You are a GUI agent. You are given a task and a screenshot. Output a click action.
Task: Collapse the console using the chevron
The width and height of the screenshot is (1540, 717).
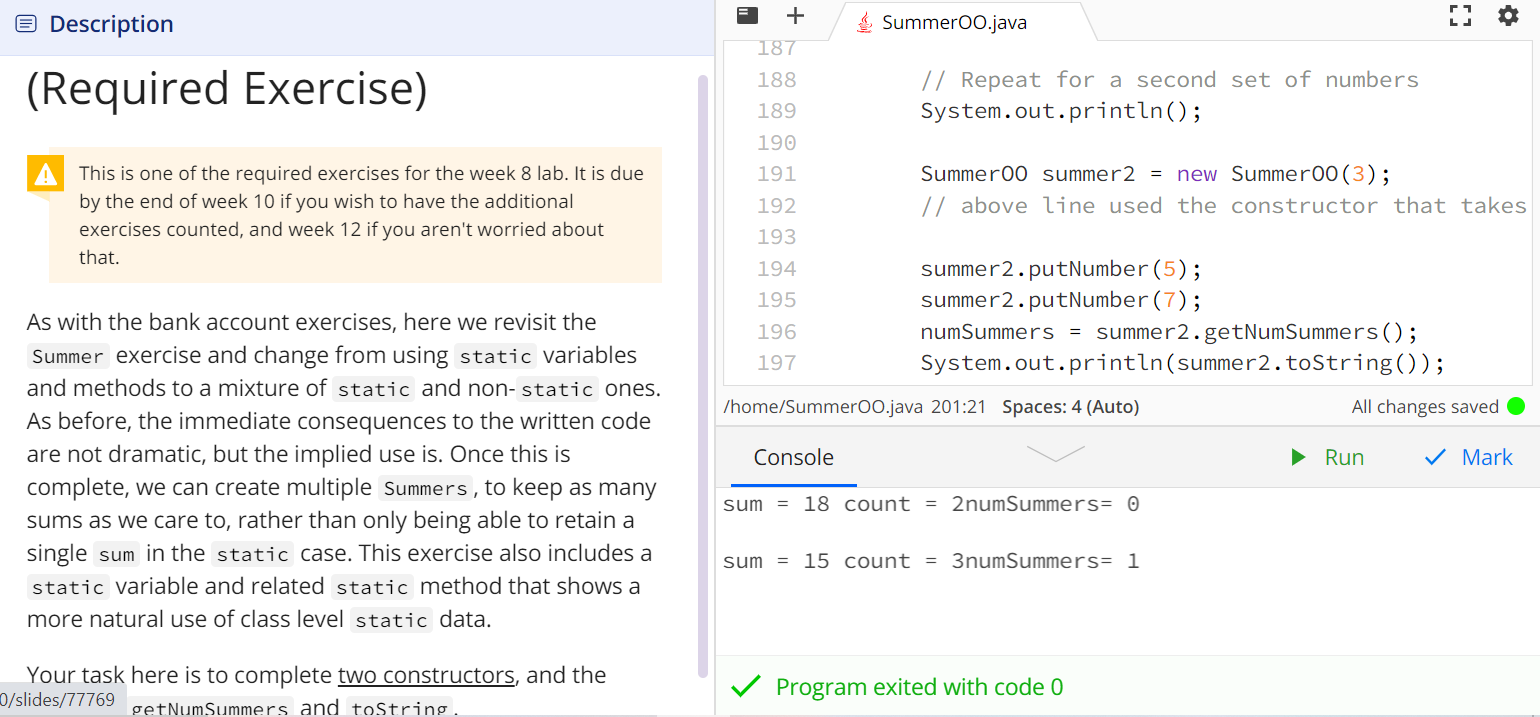pos(1055,455)
